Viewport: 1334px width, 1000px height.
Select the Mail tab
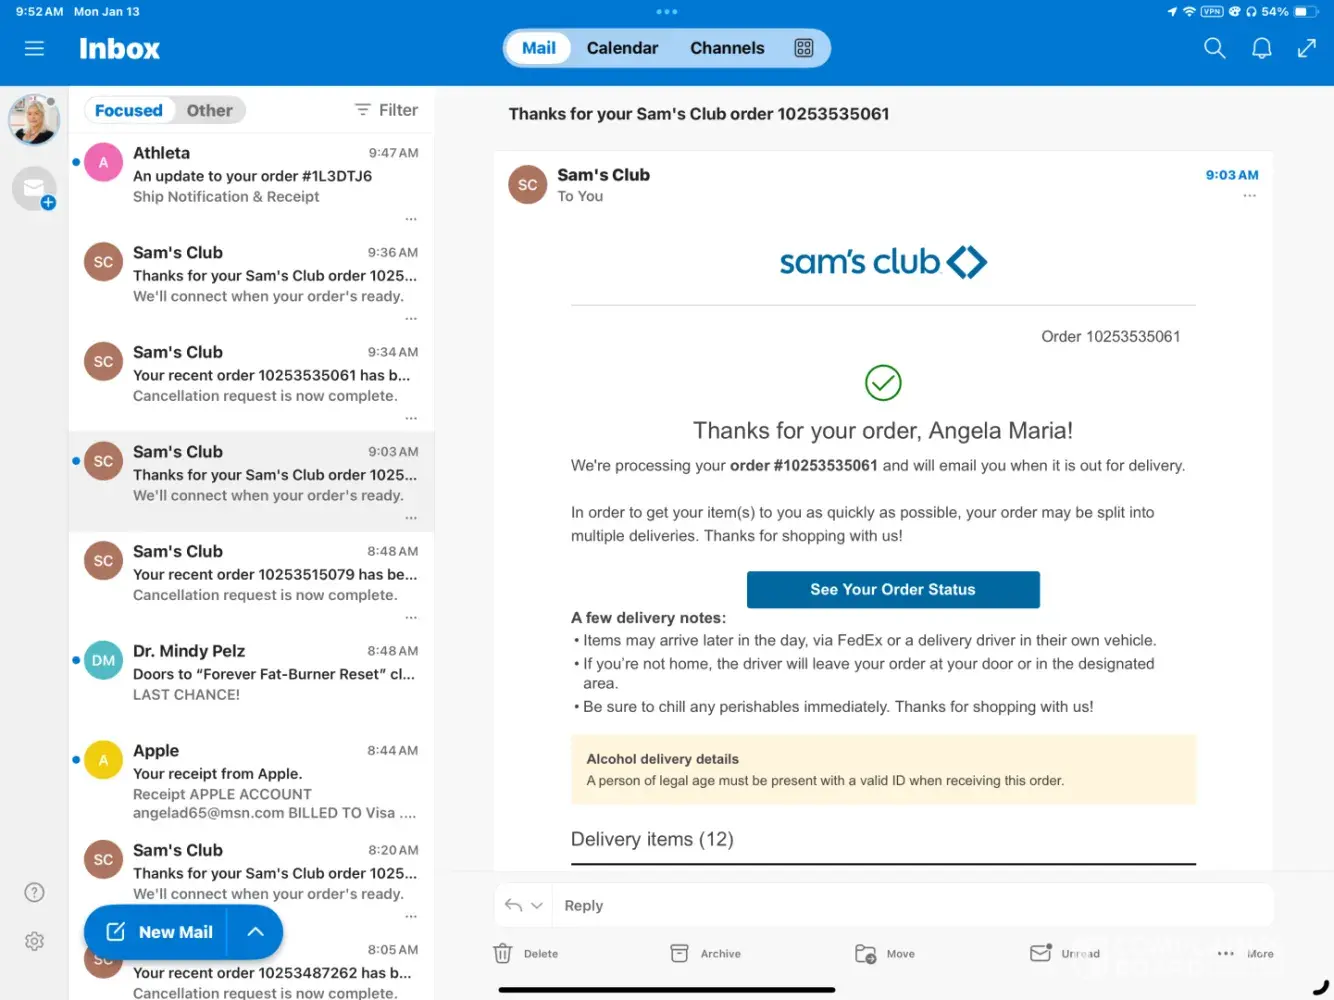[x=538, y=48]
